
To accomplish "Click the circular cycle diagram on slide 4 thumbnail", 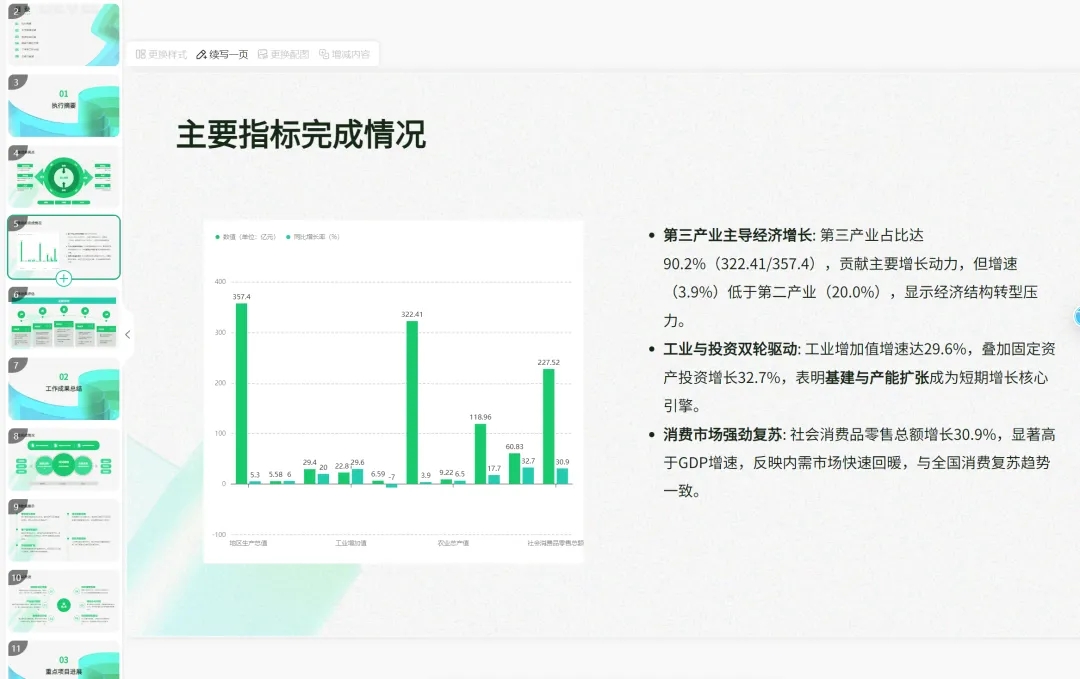I will pyautogui.click(x=63, y=177).
